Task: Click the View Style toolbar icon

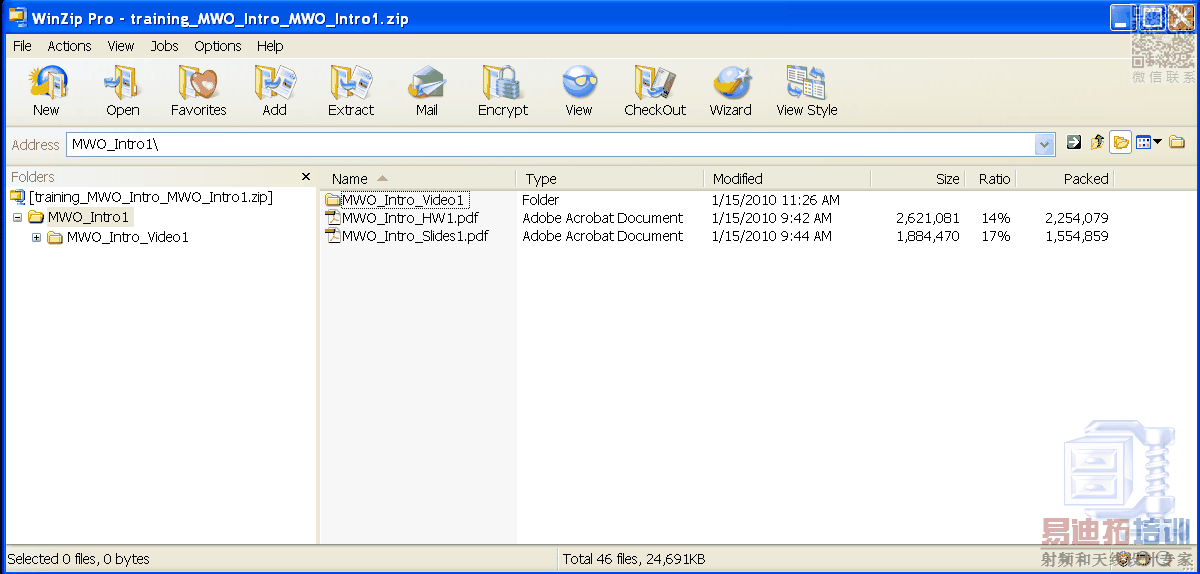Action: point(806,83)
